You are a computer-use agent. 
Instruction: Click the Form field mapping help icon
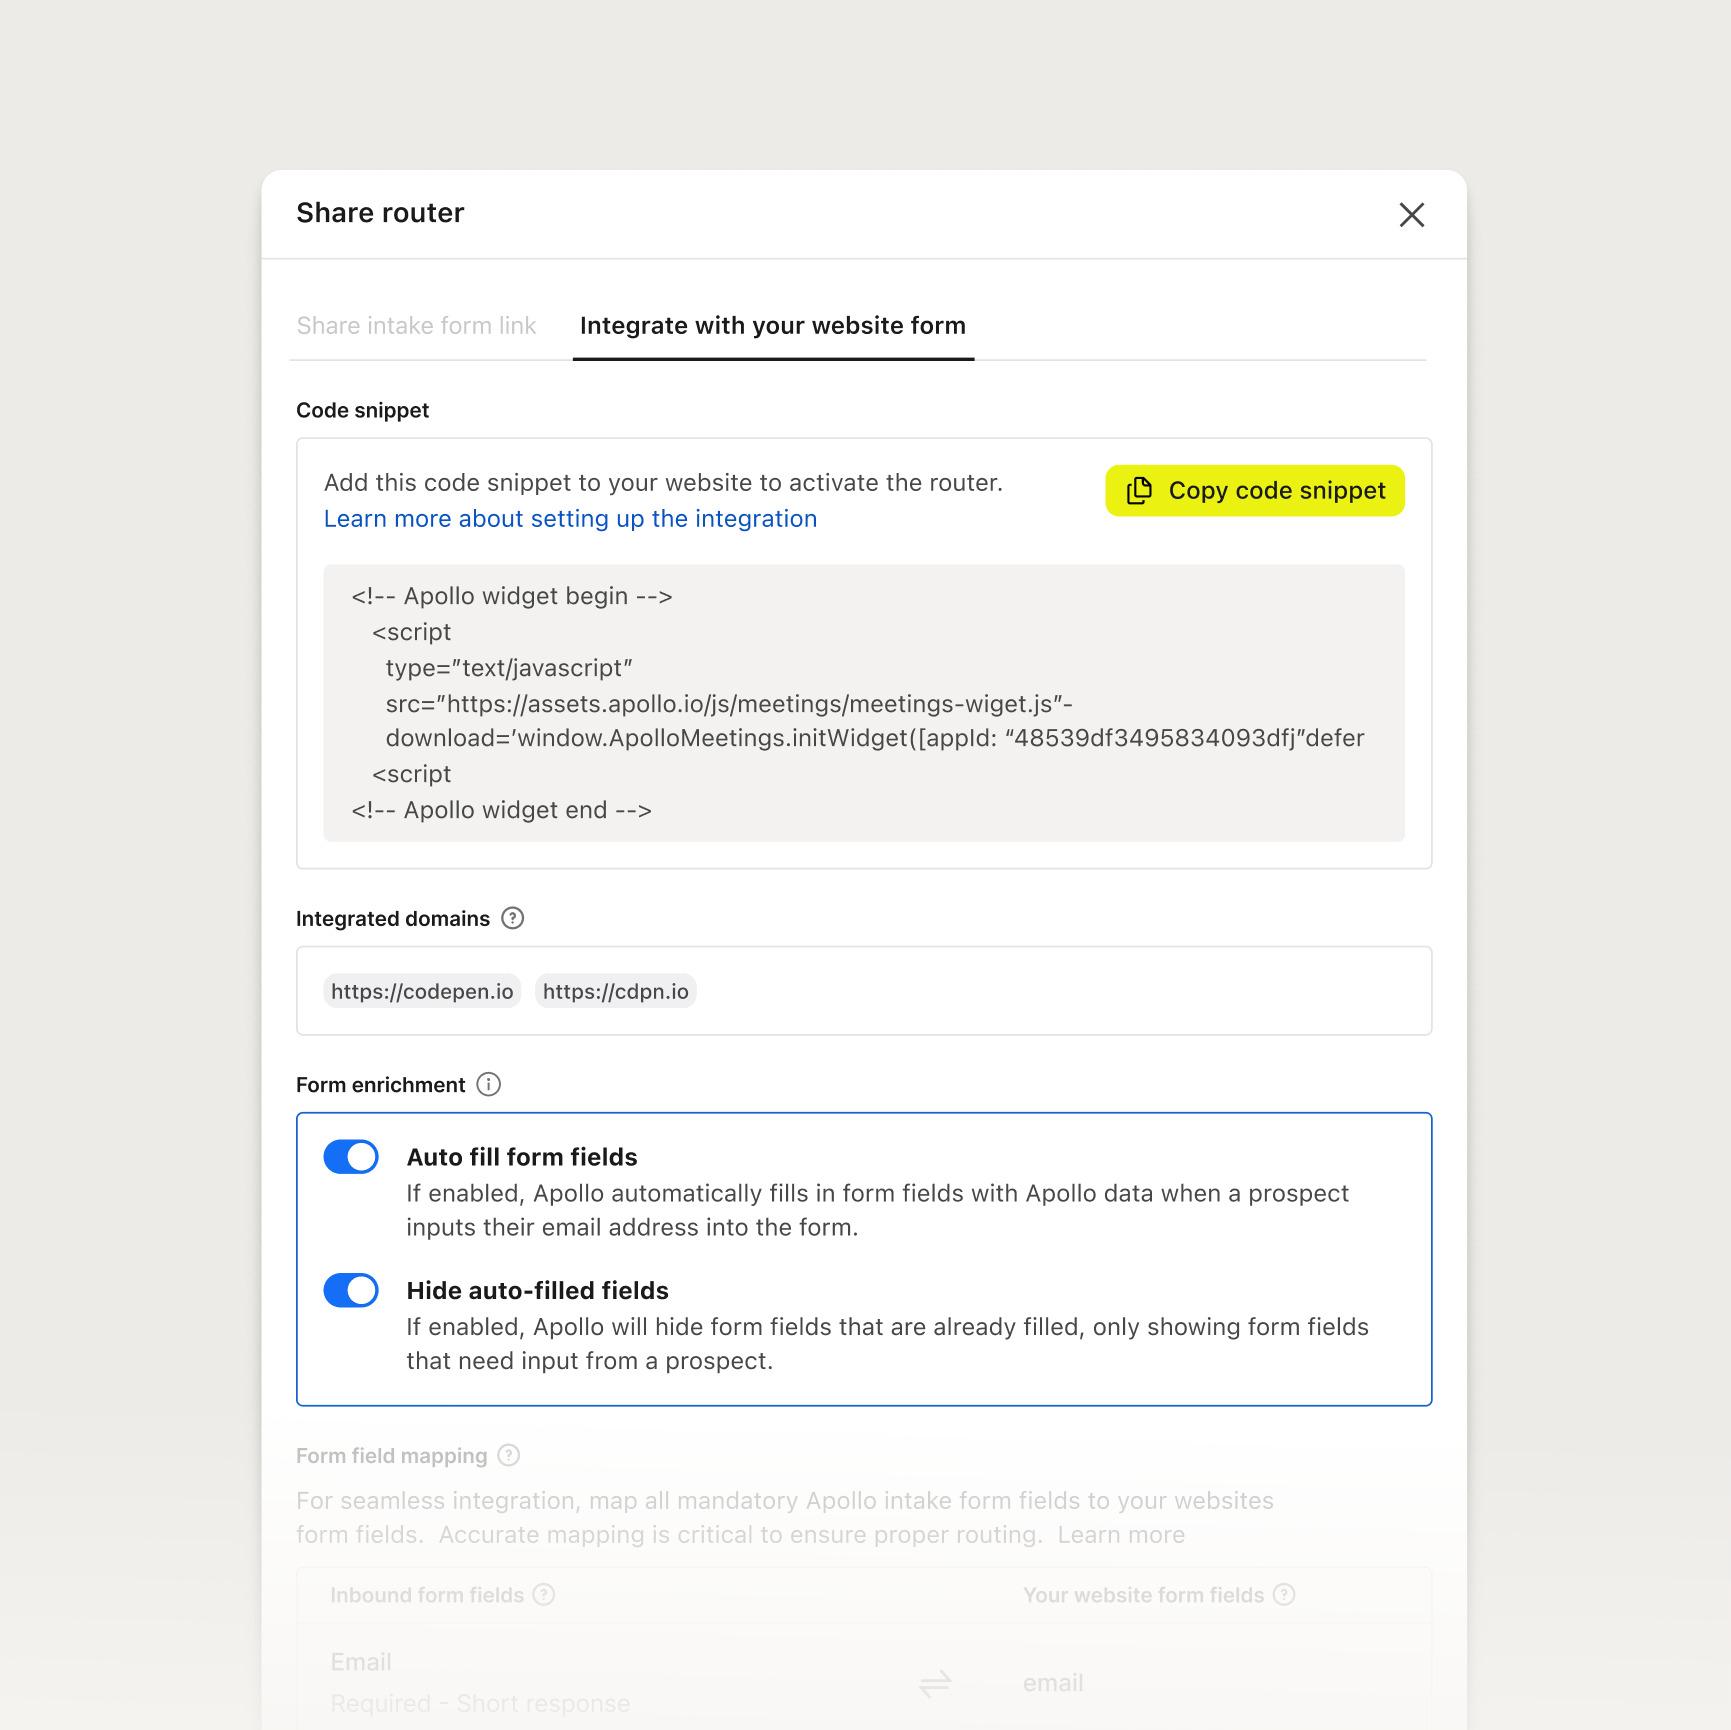tap(509, 1456)
